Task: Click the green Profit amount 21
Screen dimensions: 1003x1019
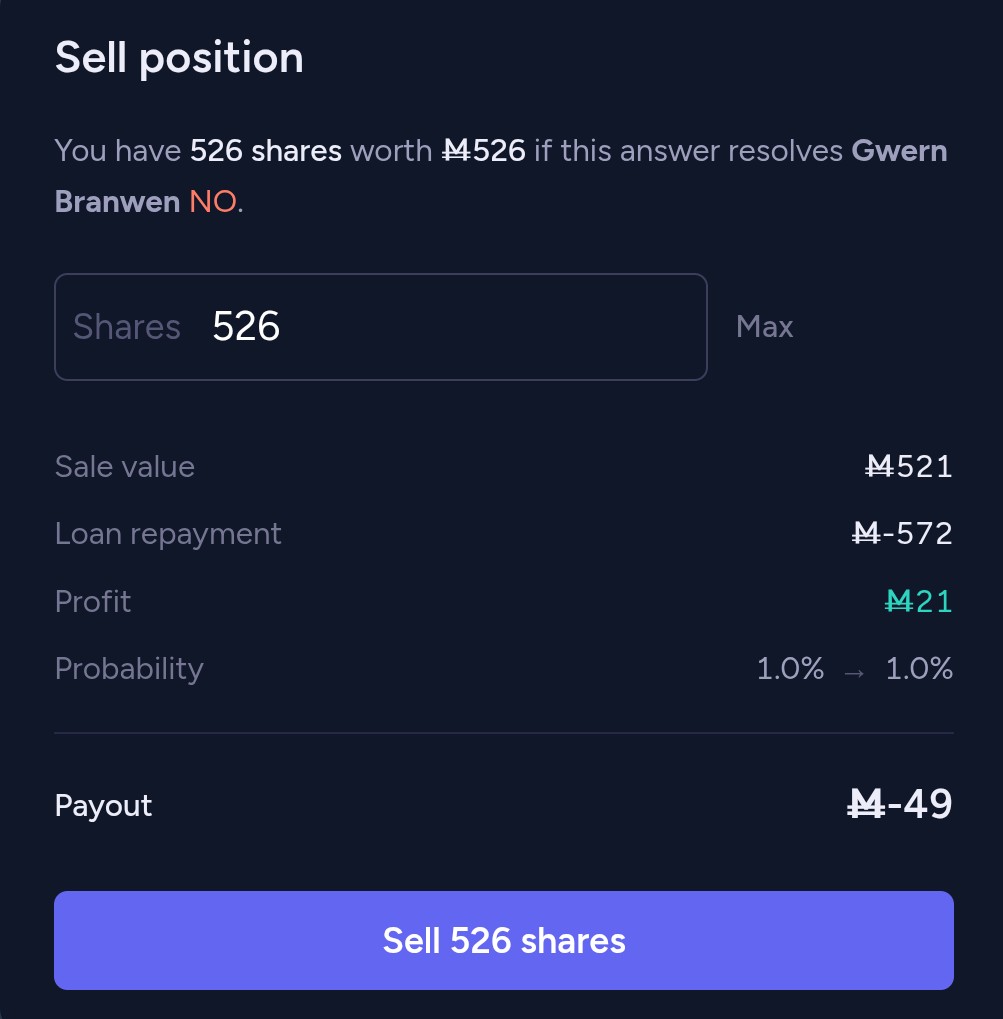Action: [x=934, y=602]
